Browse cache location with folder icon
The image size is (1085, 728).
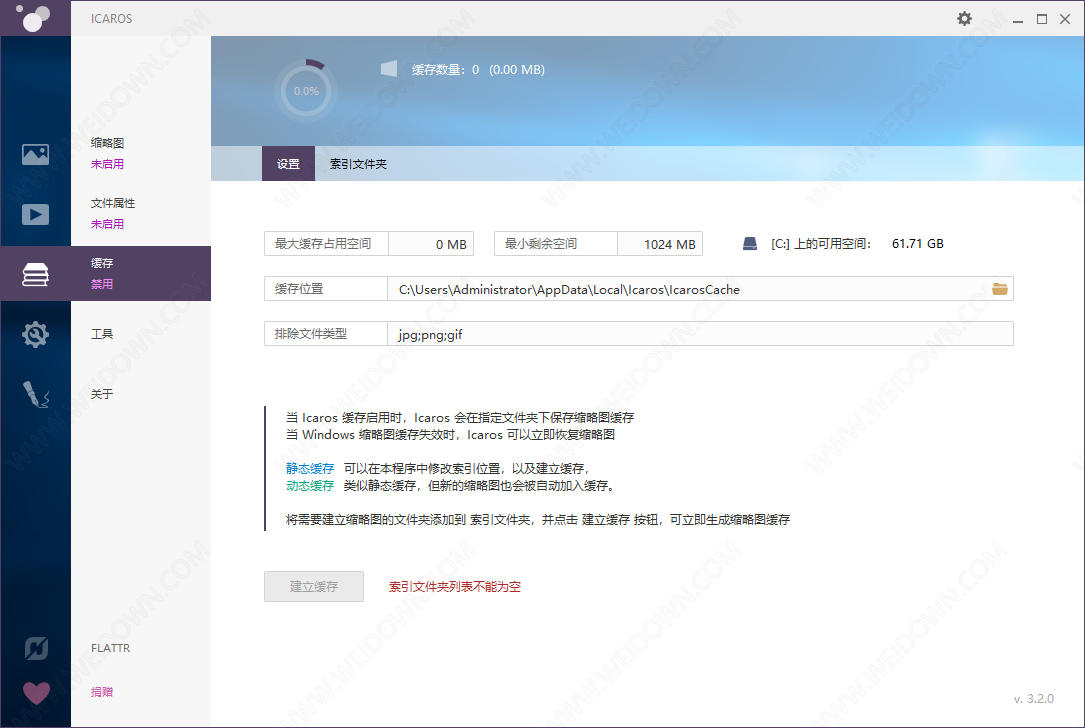coord(999,289)
